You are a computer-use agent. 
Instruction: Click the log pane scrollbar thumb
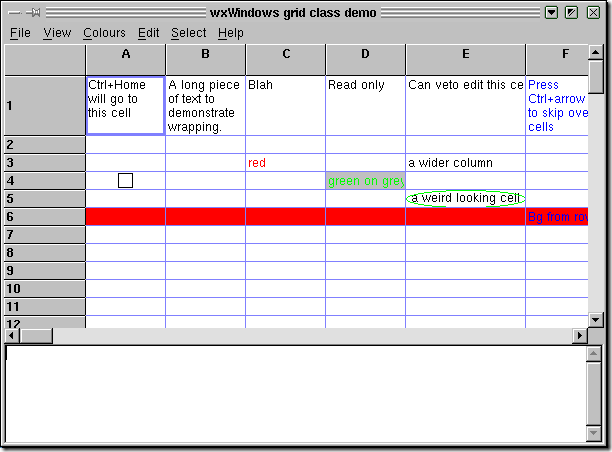pyautogui.click(x=594, y=393)
